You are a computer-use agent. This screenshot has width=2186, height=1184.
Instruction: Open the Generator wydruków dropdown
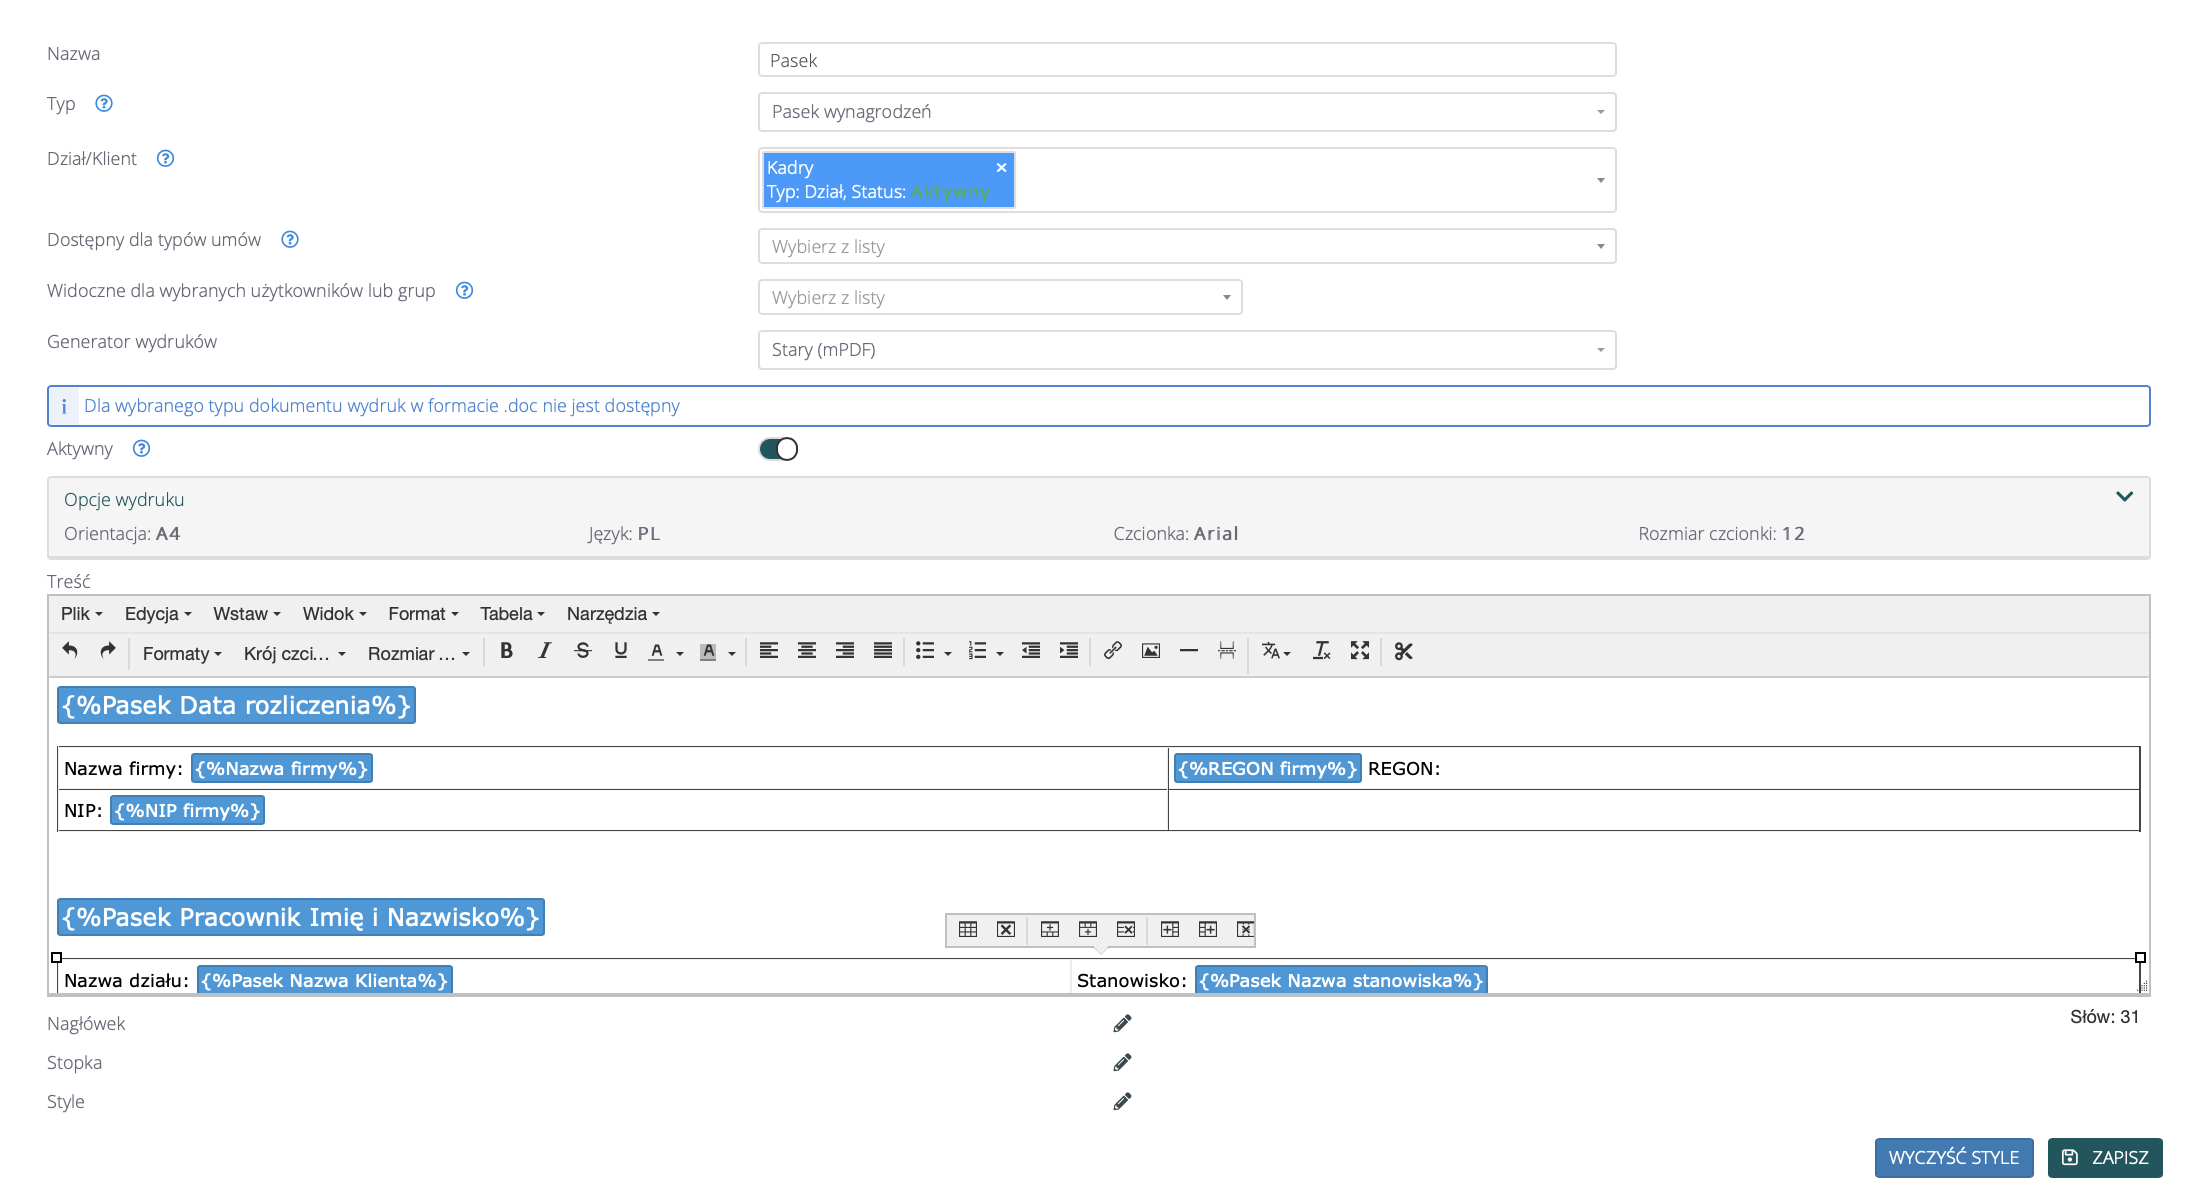pyautogui.click(x=1186, y=350)
